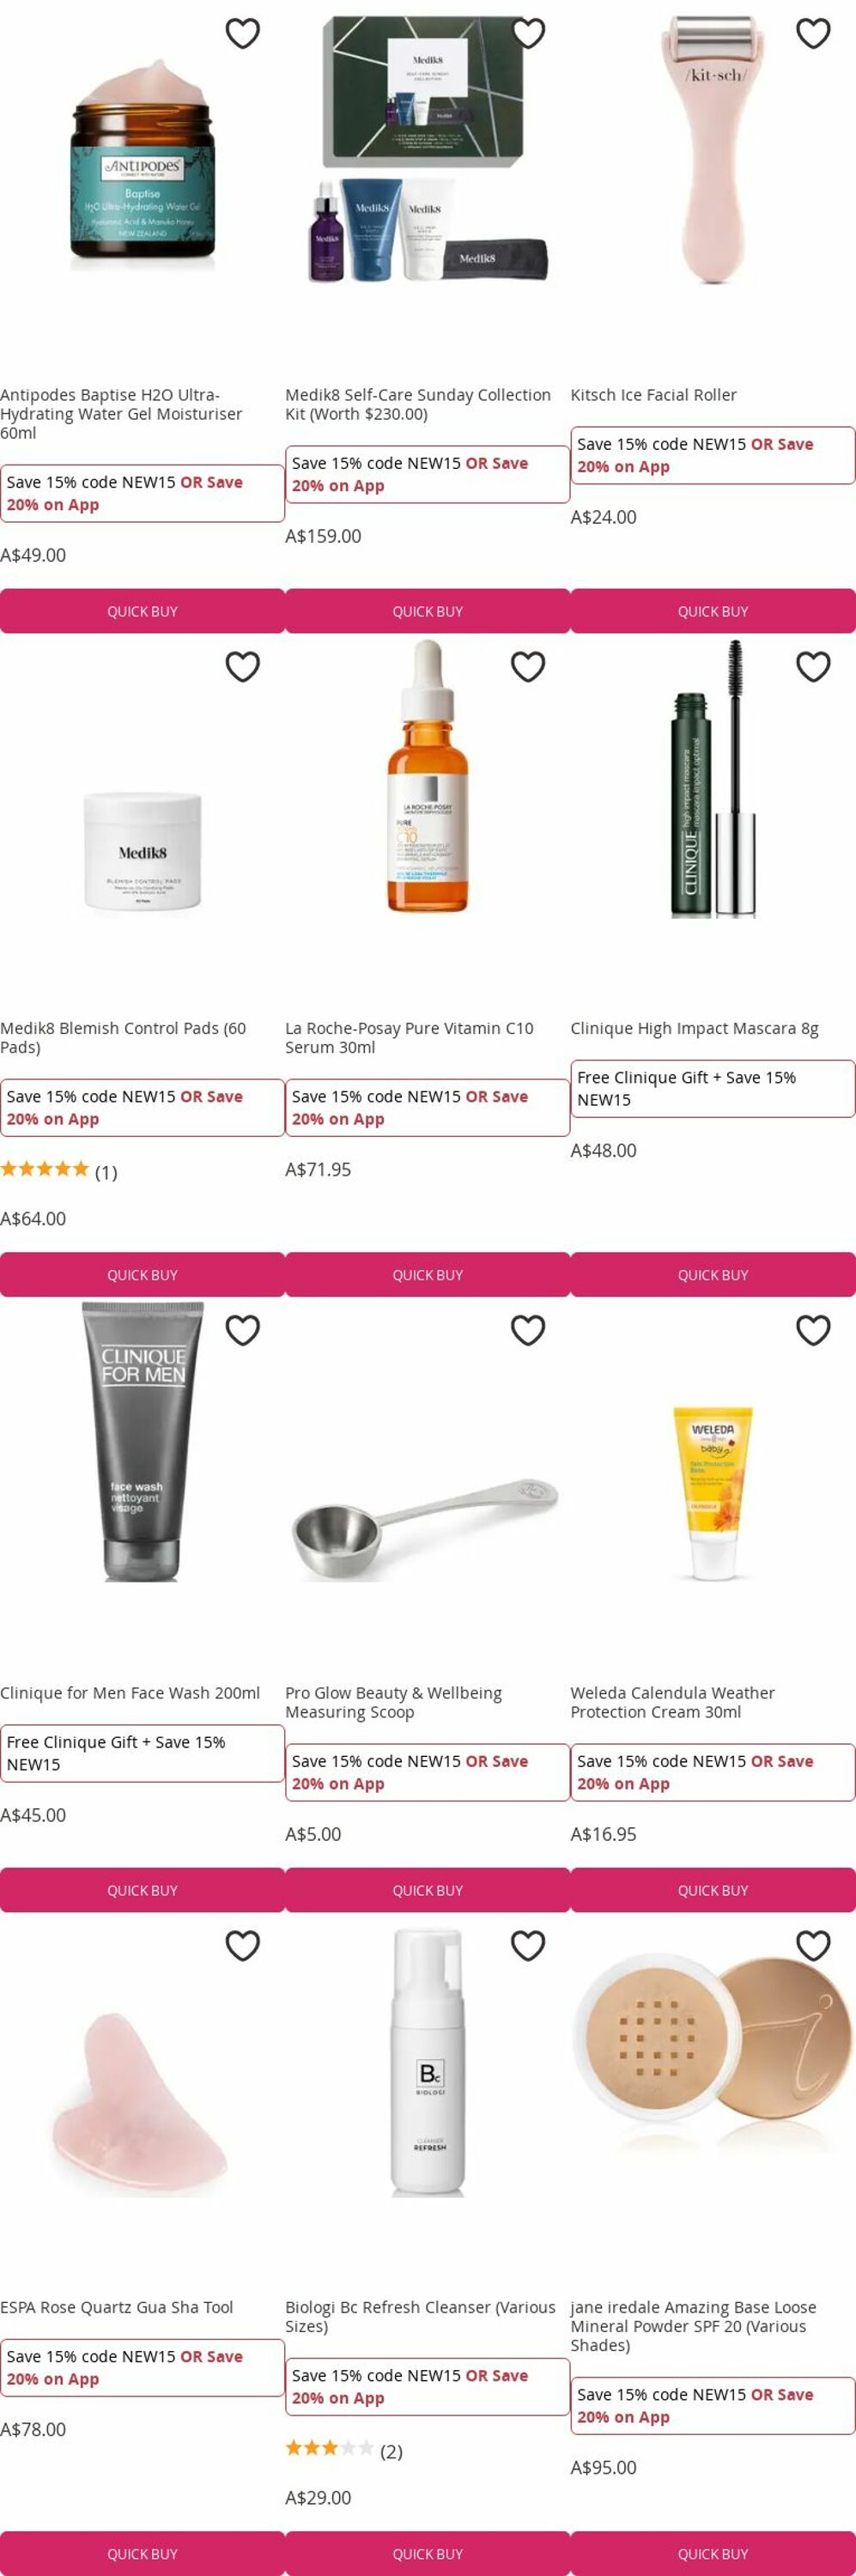This screenshot has width=856, height=2576.
Task: Wishlist heart for Medik8 Blemish Control Pads
Action: pos(243,666)
